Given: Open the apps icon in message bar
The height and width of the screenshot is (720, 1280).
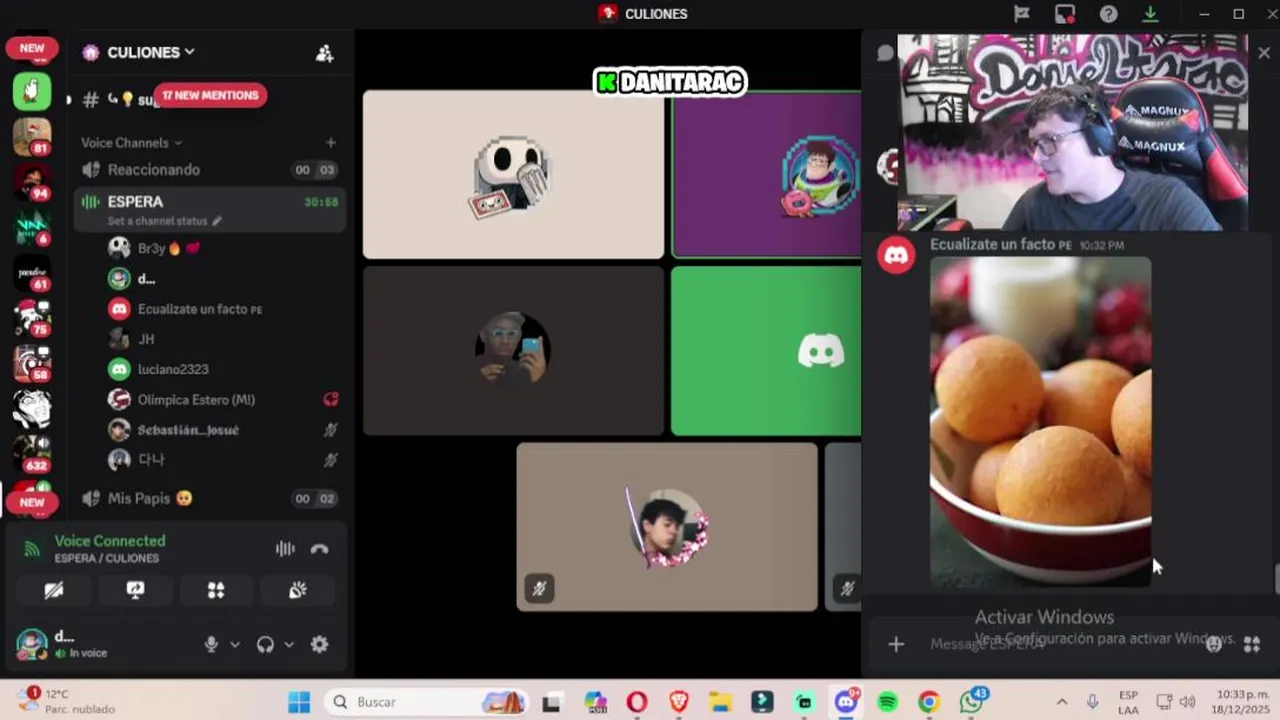Looking at the screenshot, I should pos(1251,644).
